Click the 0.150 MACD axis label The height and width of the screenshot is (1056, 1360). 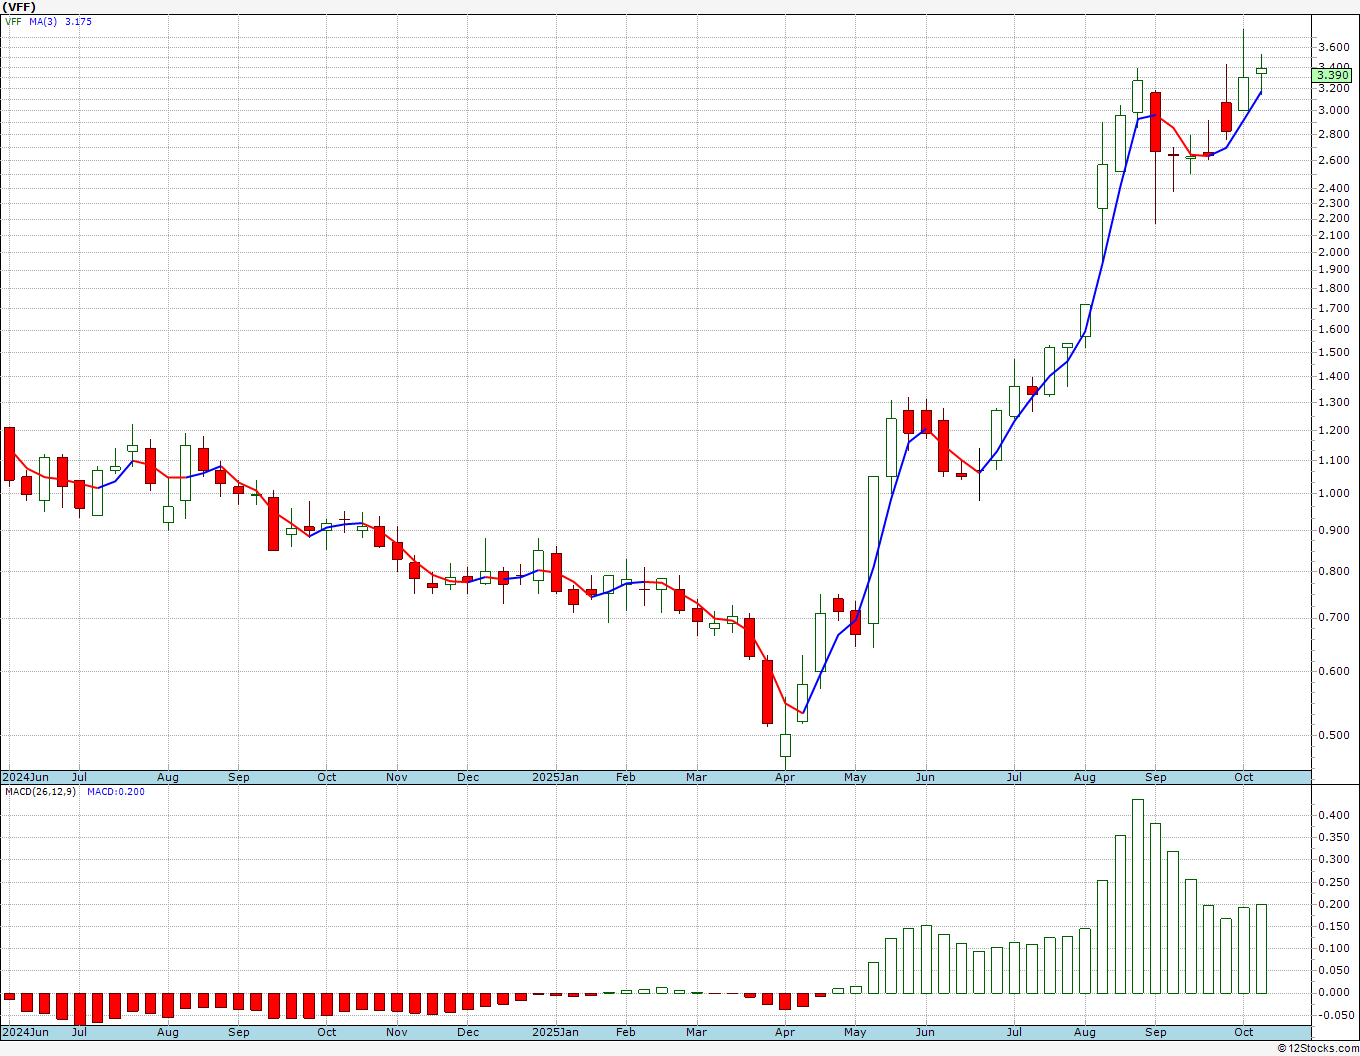1333,927
